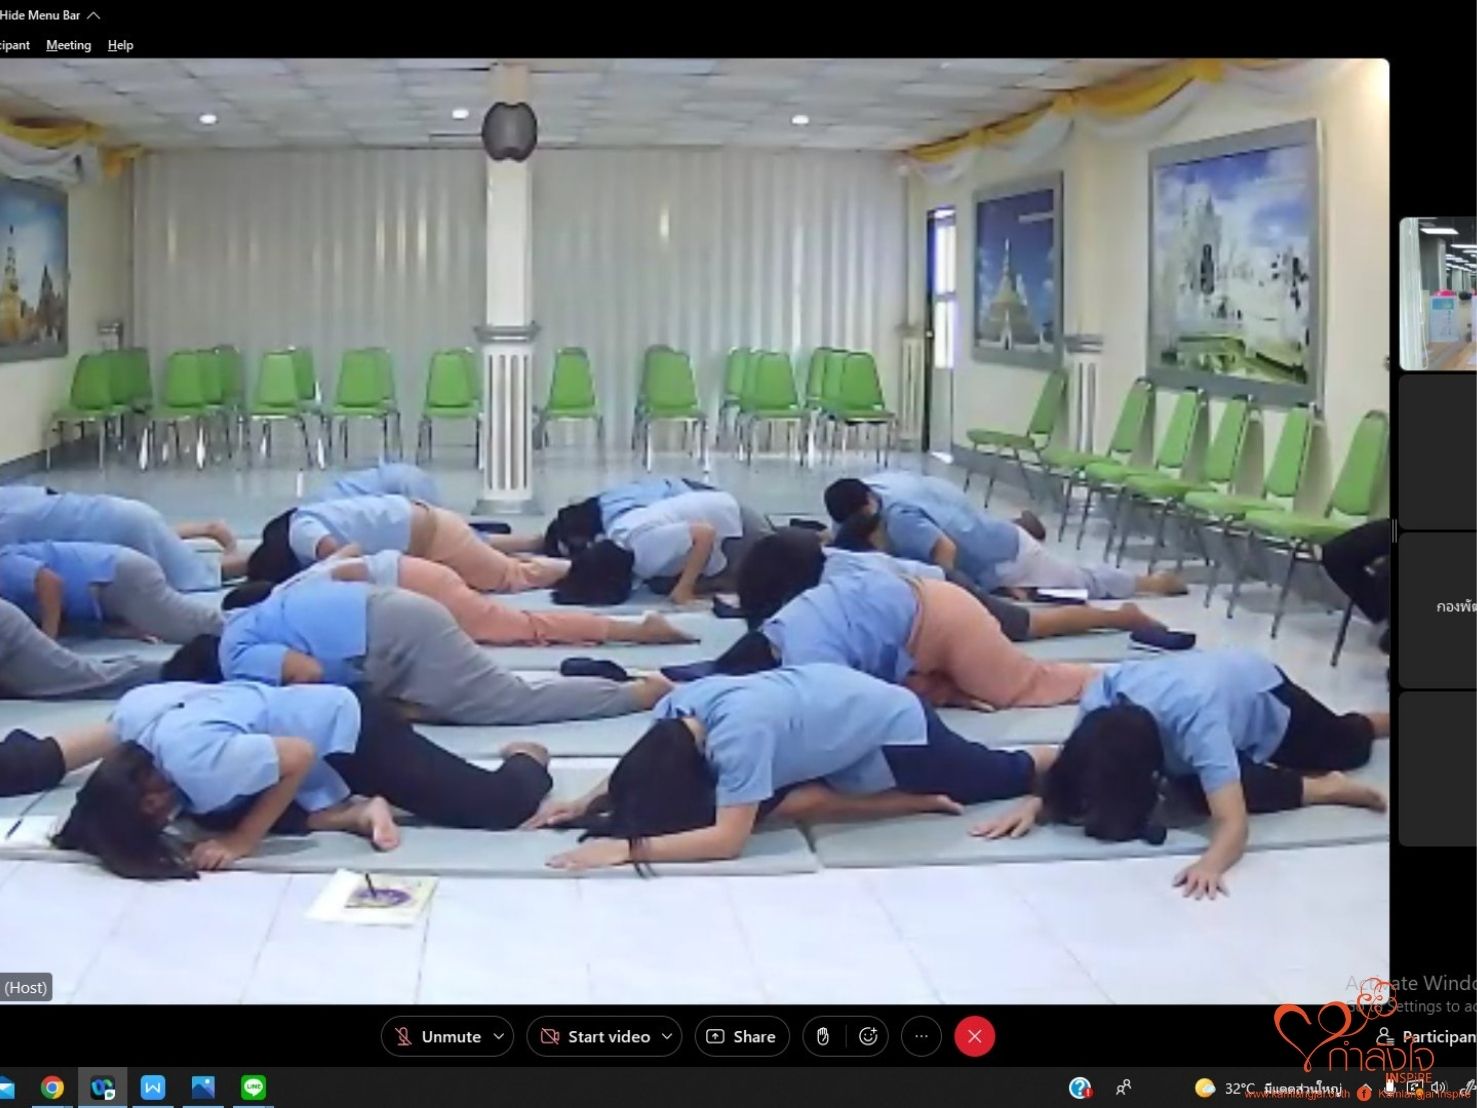Raise hand using the hand icon
The image size is (1477, 1108).
[x=823, y=1037]
